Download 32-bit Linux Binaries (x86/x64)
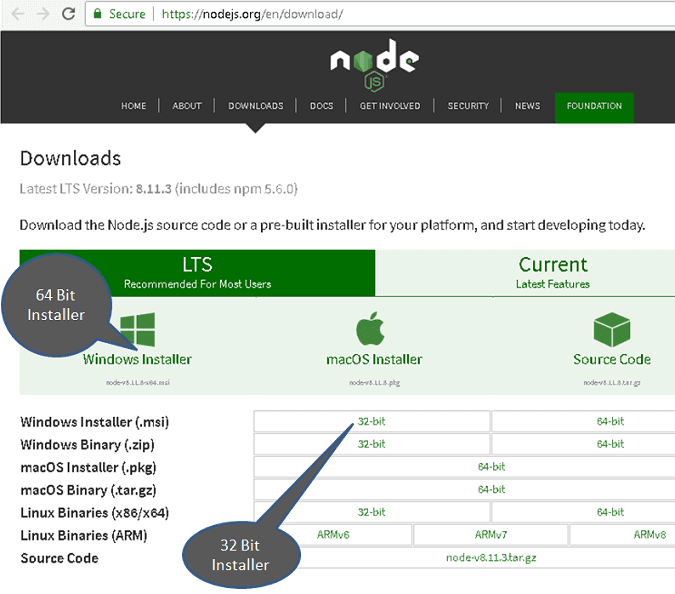 [x=372, y=512]
